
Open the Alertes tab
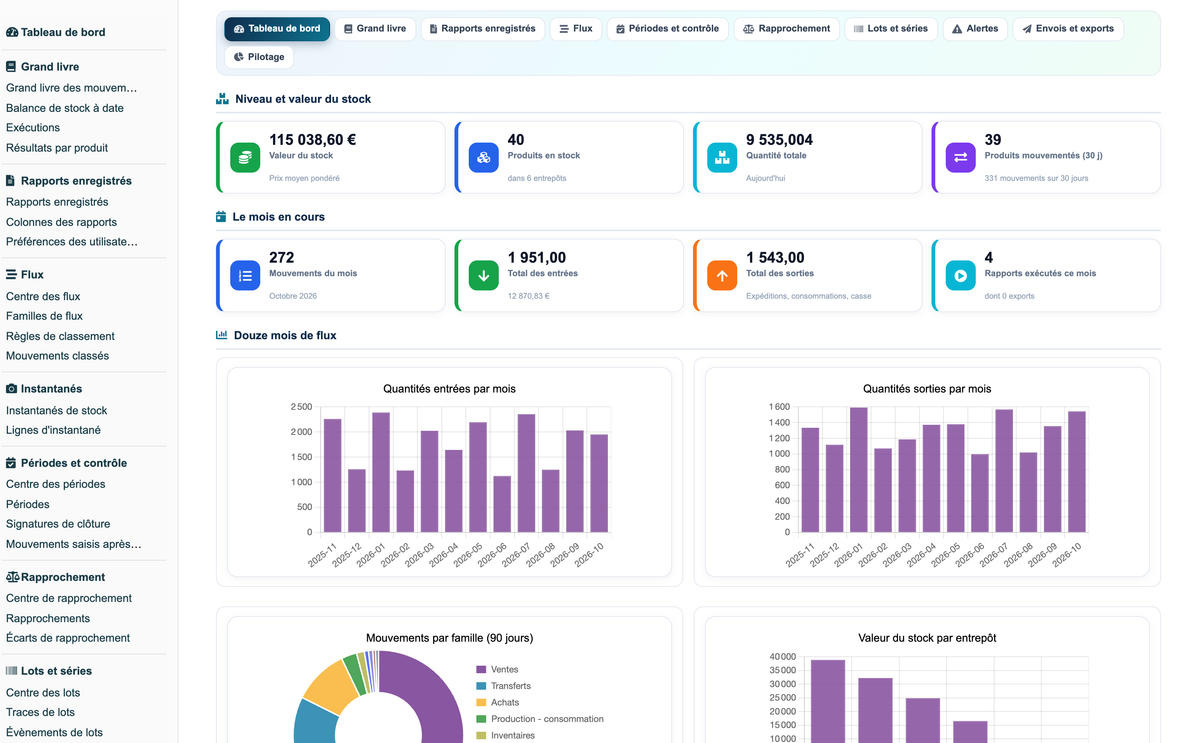coord(975,29)
